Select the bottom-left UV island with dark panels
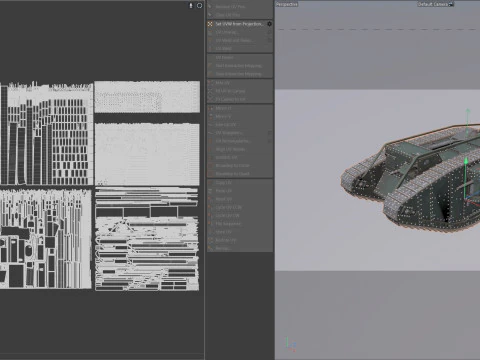Viewport: 480px width, 360px height. 46,239
